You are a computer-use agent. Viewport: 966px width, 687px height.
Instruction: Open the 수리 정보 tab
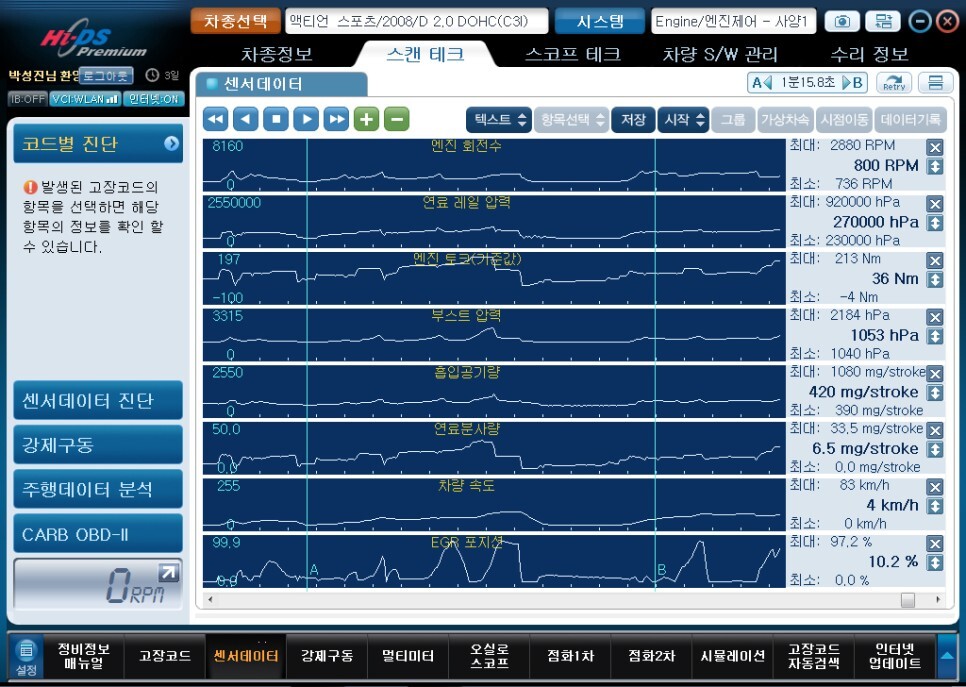869,54
